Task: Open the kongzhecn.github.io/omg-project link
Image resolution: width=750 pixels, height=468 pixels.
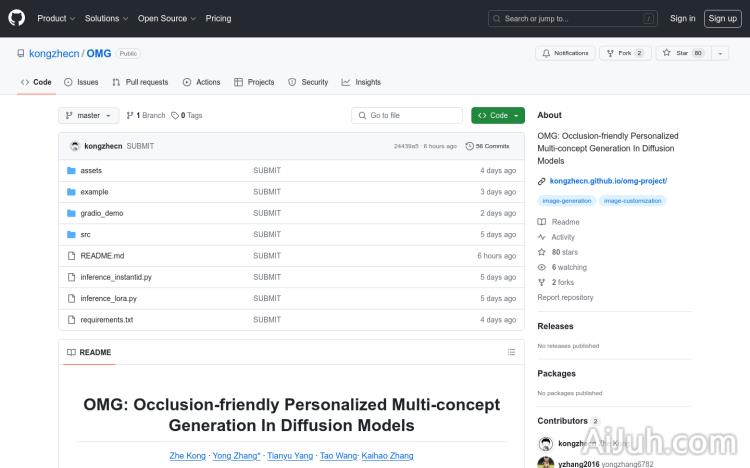Action: (x=608, y=181)
